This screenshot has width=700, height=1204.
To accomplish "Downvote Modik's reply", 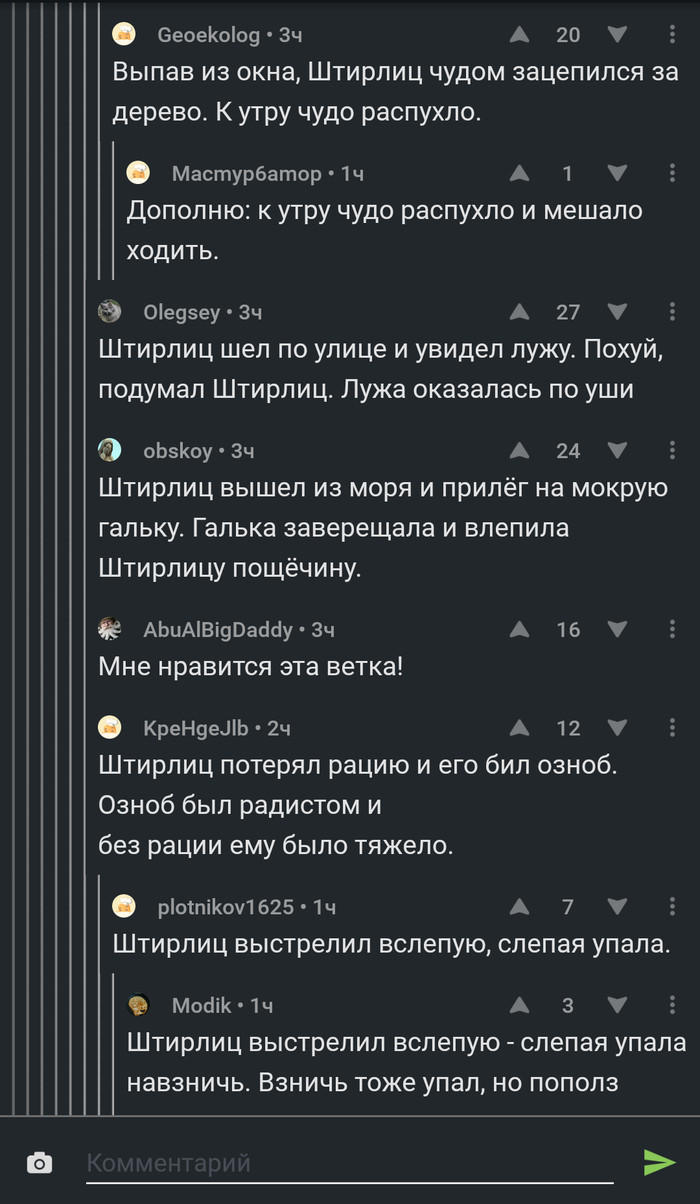I will (617, 1005).
